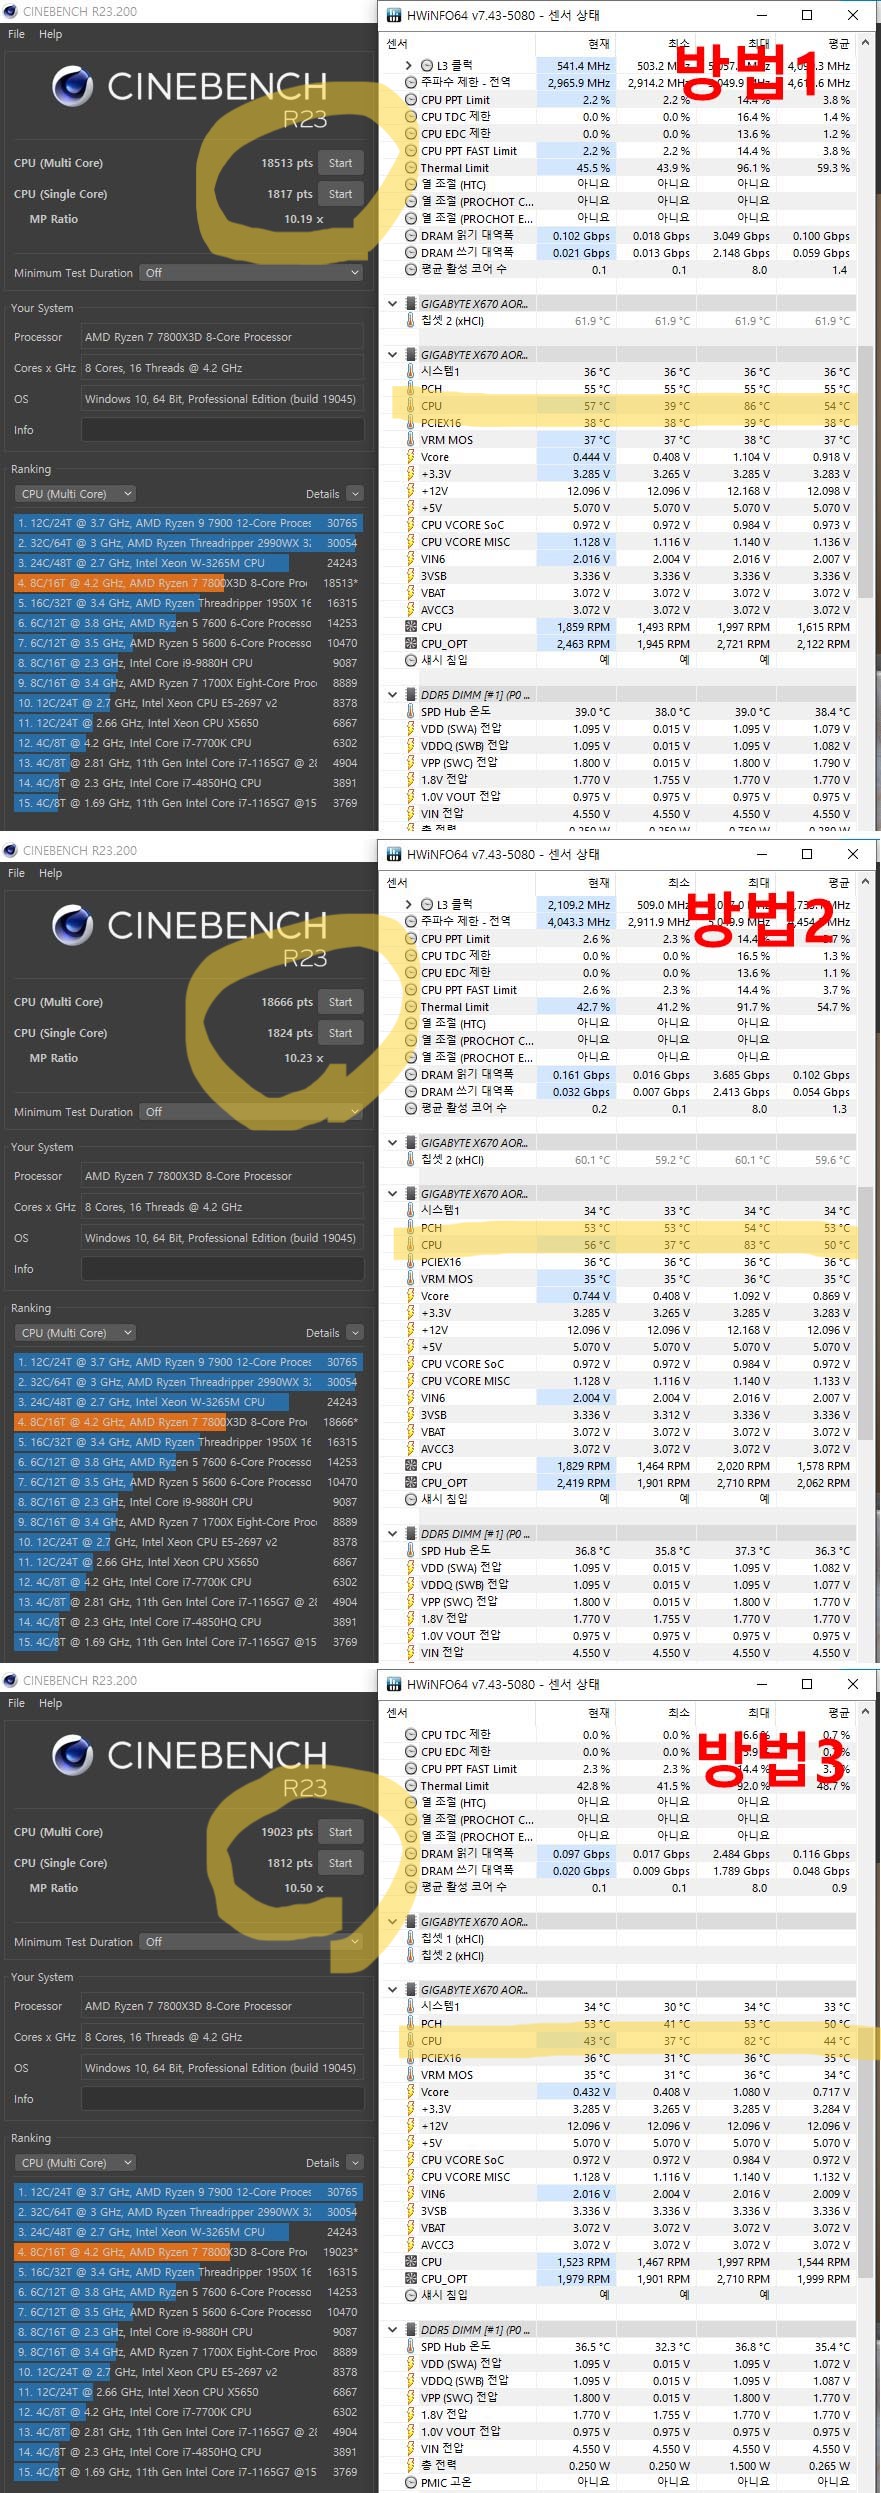The image size is (881, 2493).
Task: Collapse DDR5 DIMM group with SPD Hub 36.8 °C
Action: coord(393,1534)
